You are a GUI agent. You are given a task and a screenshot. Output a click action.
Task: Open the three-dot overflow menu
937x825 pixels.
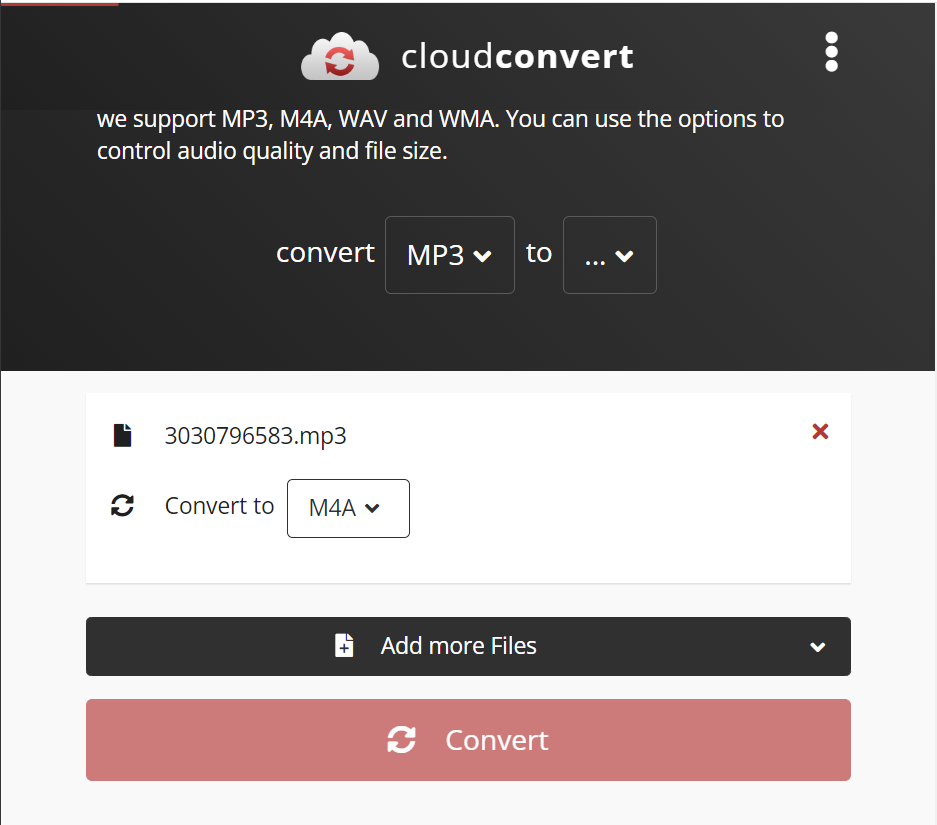point(831,52)
